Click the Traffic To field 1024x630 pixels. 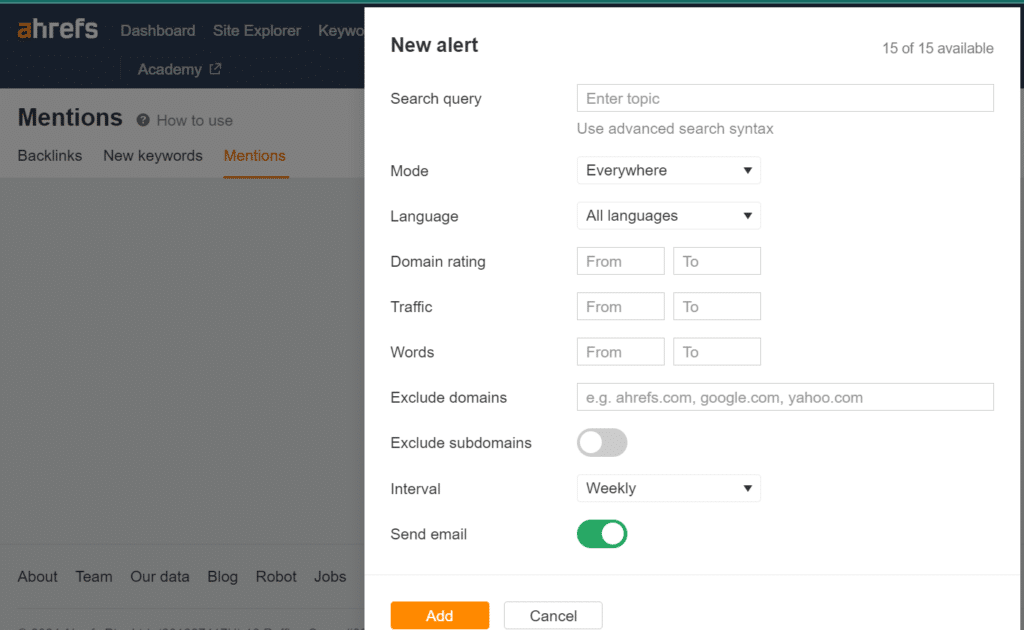point(716,306)
